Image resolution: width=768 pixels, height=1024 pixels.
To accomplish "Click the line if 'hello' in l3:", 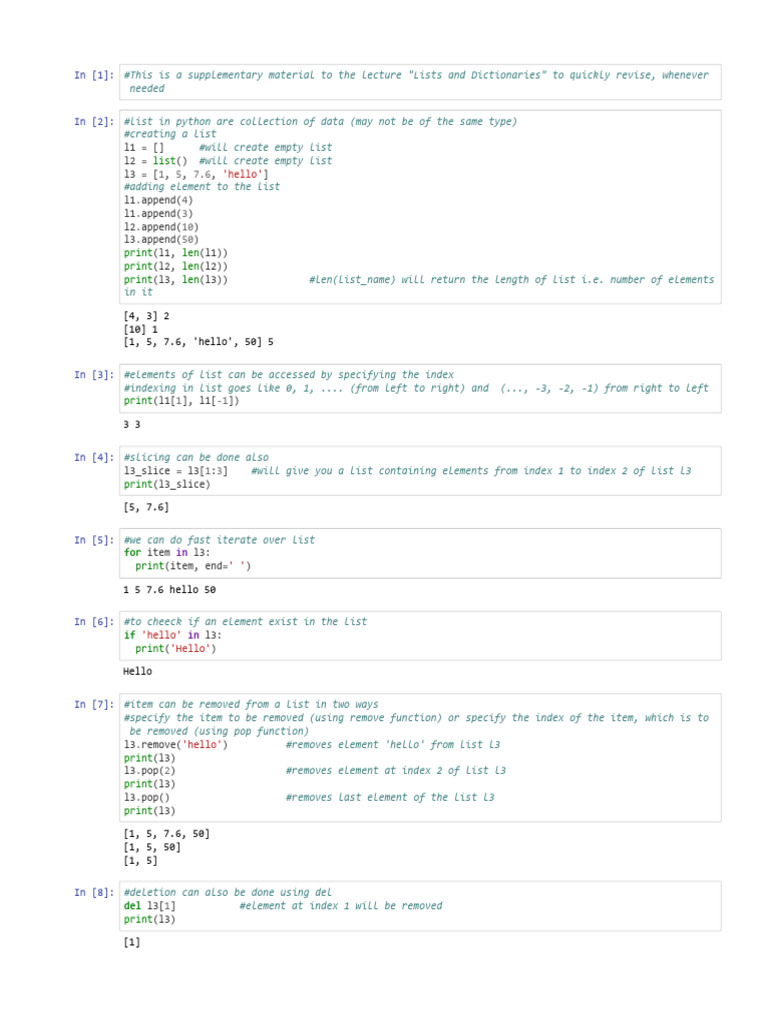I will pyautogui.click(x=173, y=635).
